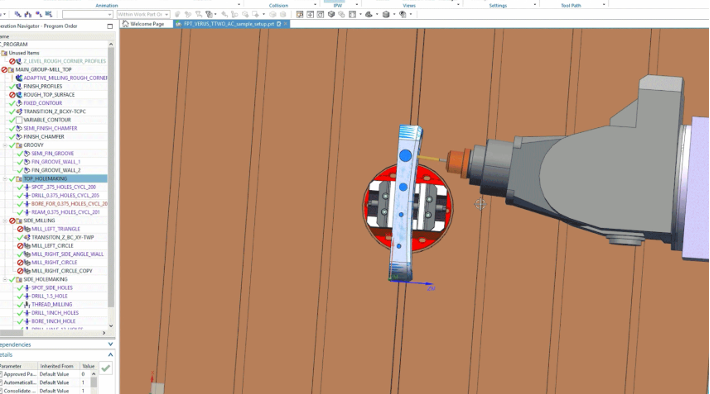Screen dimensions: 710x394
Task: Click the operation icon of TRANSITION_Z_BCXY-TCPC
Action: (19, 111)
